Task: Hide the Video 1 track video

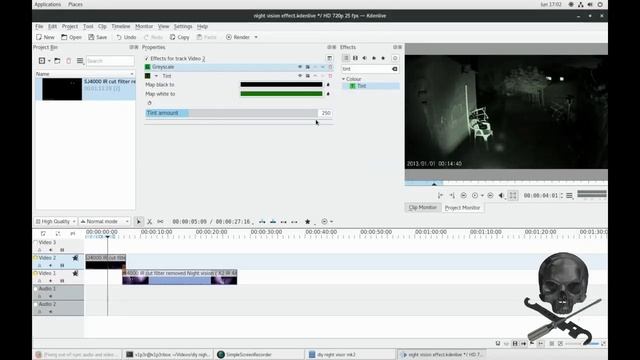Action: 62,281
